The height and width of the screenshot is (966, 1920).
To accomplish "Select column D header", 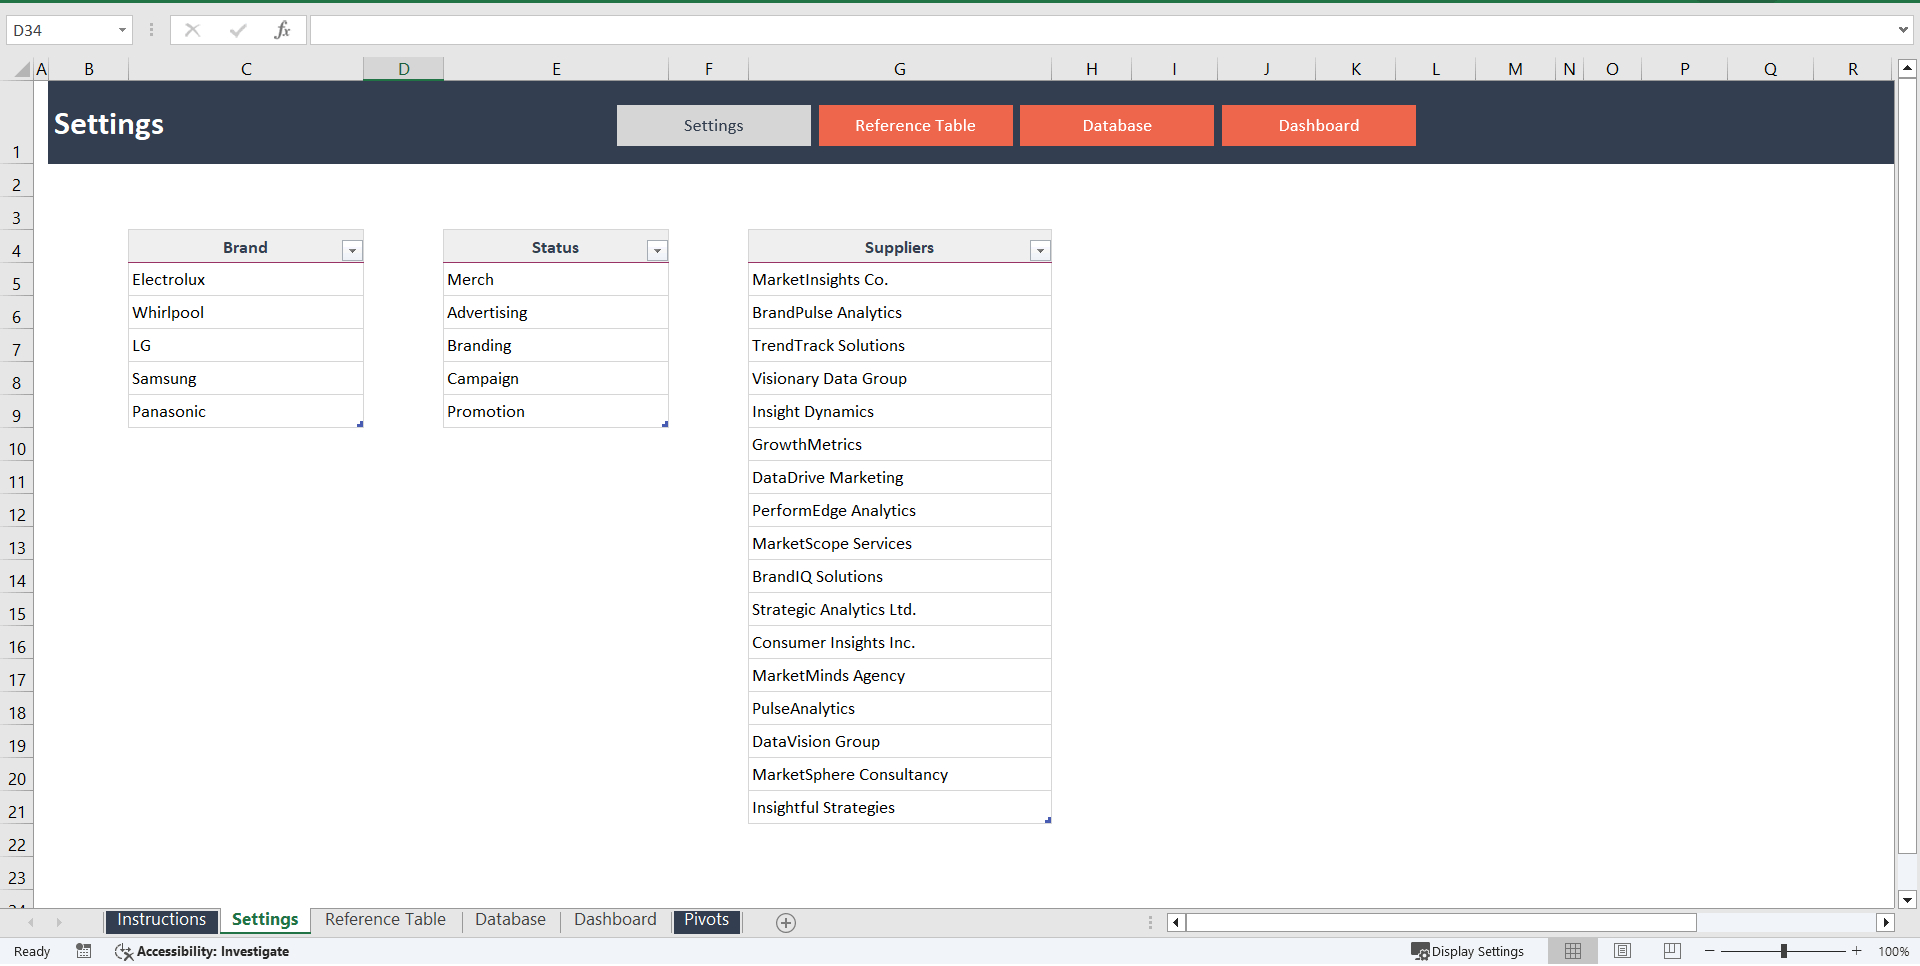I will [404, 69].
